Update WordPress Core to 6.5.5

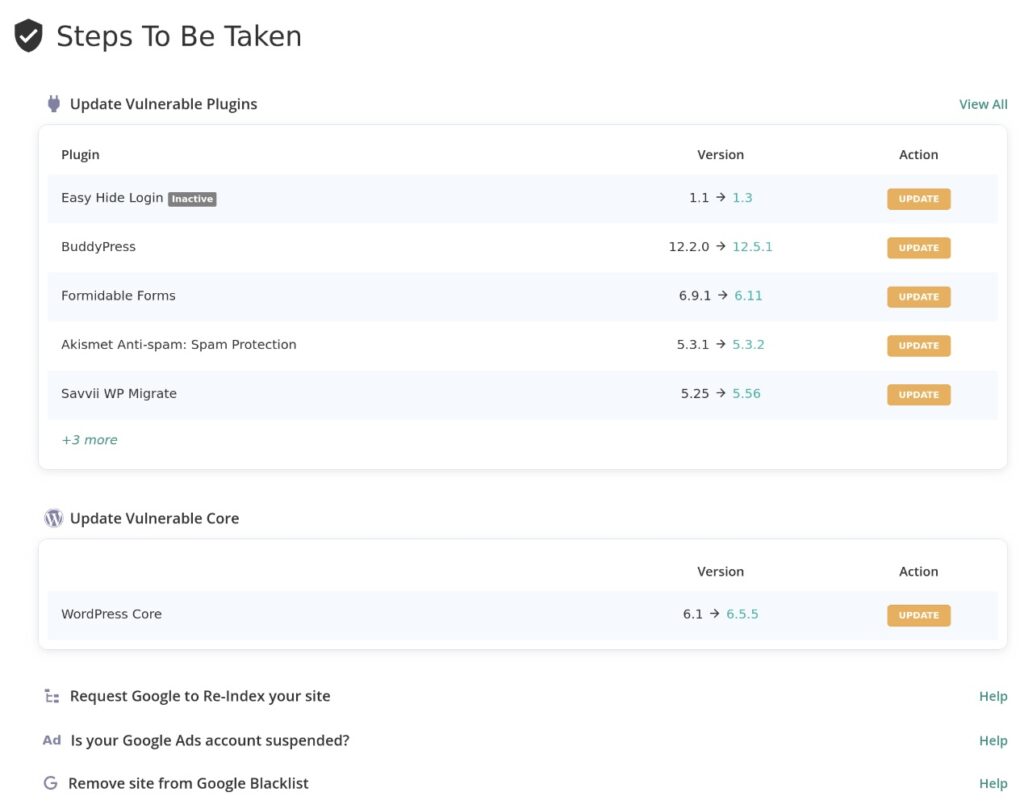point(918,615)
